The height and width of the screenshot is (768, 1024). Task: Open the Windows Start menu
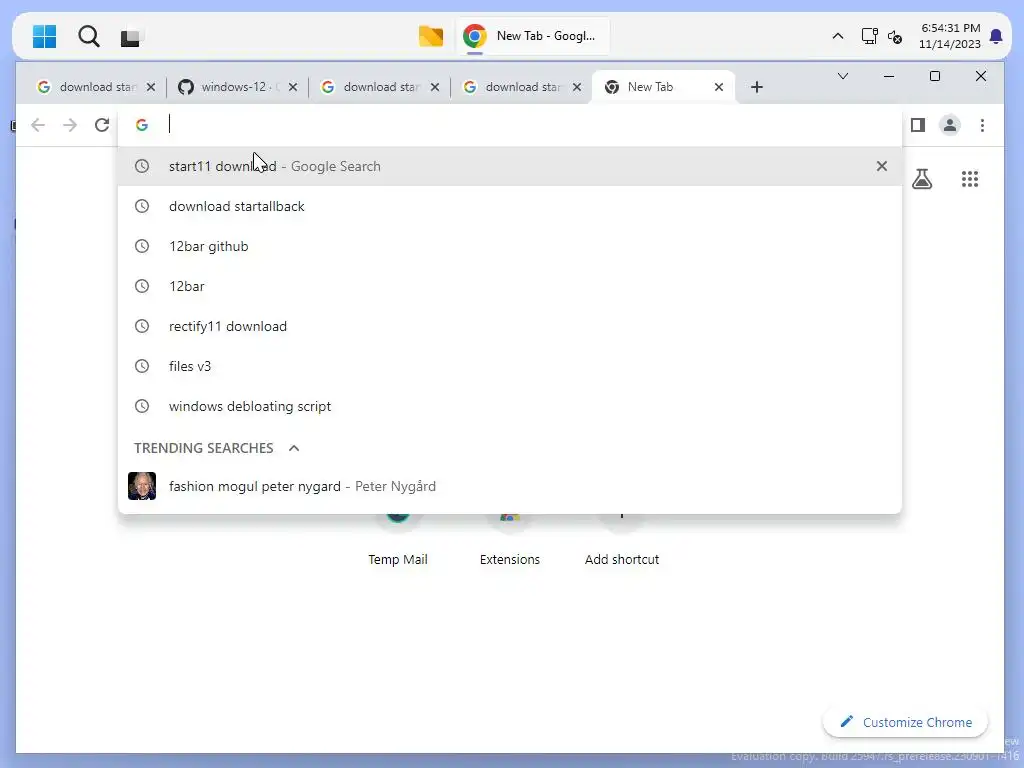tap(44, 37)
